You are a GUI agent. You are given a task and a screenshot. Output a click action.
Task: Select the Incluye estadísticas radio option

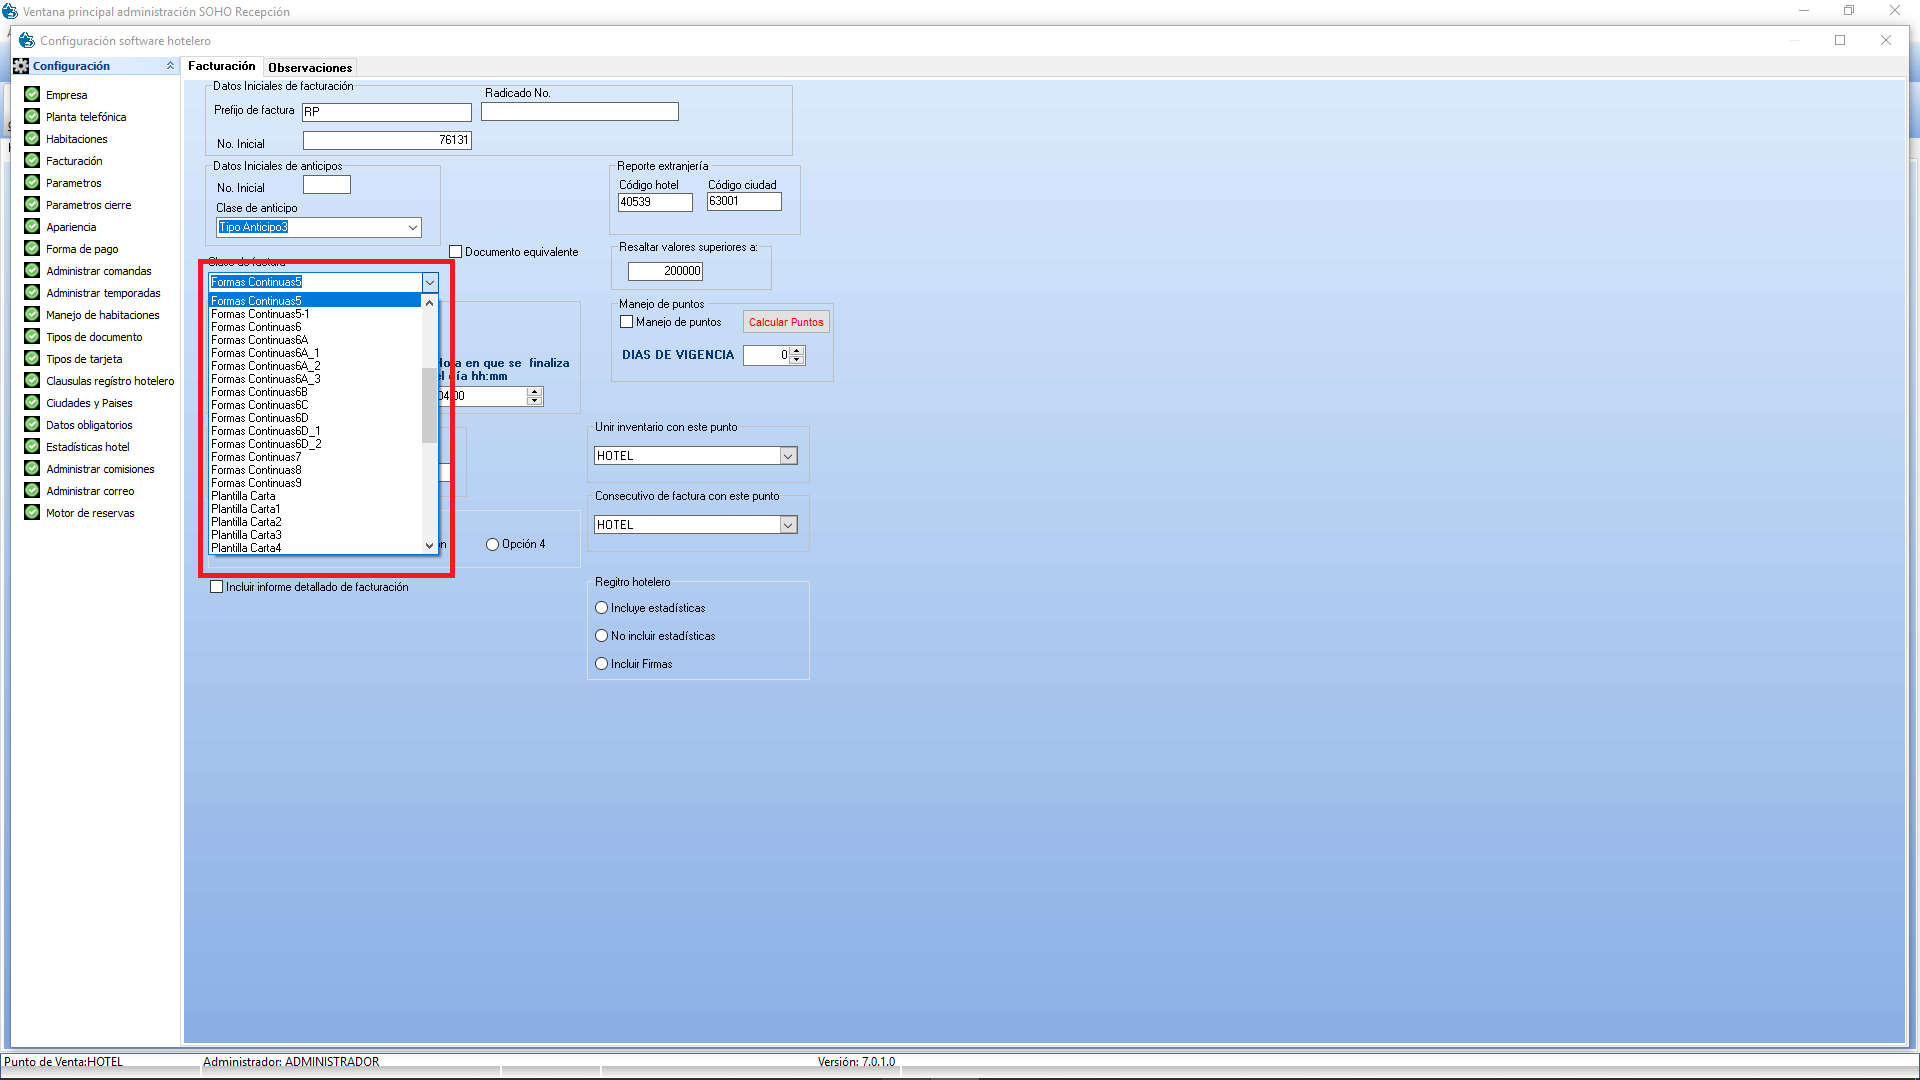602,608
